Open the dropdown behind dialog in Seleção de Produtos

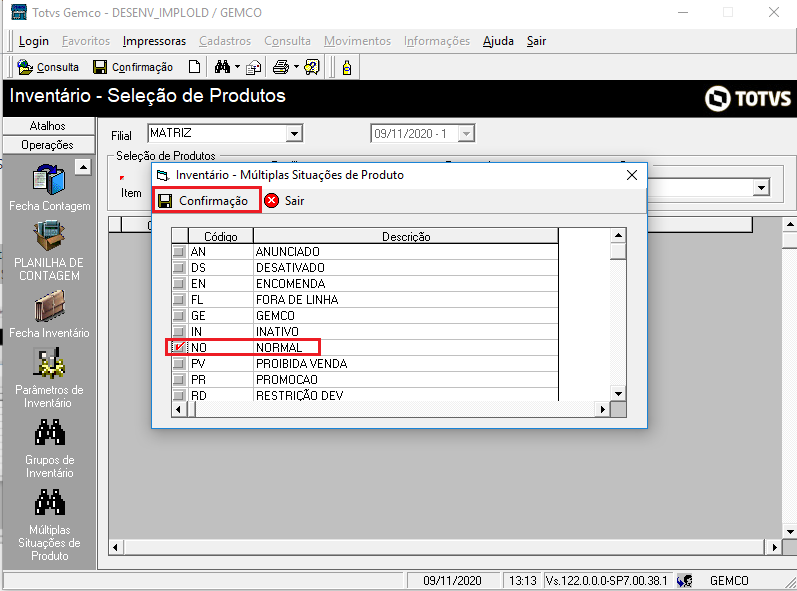tap(761, 188)
